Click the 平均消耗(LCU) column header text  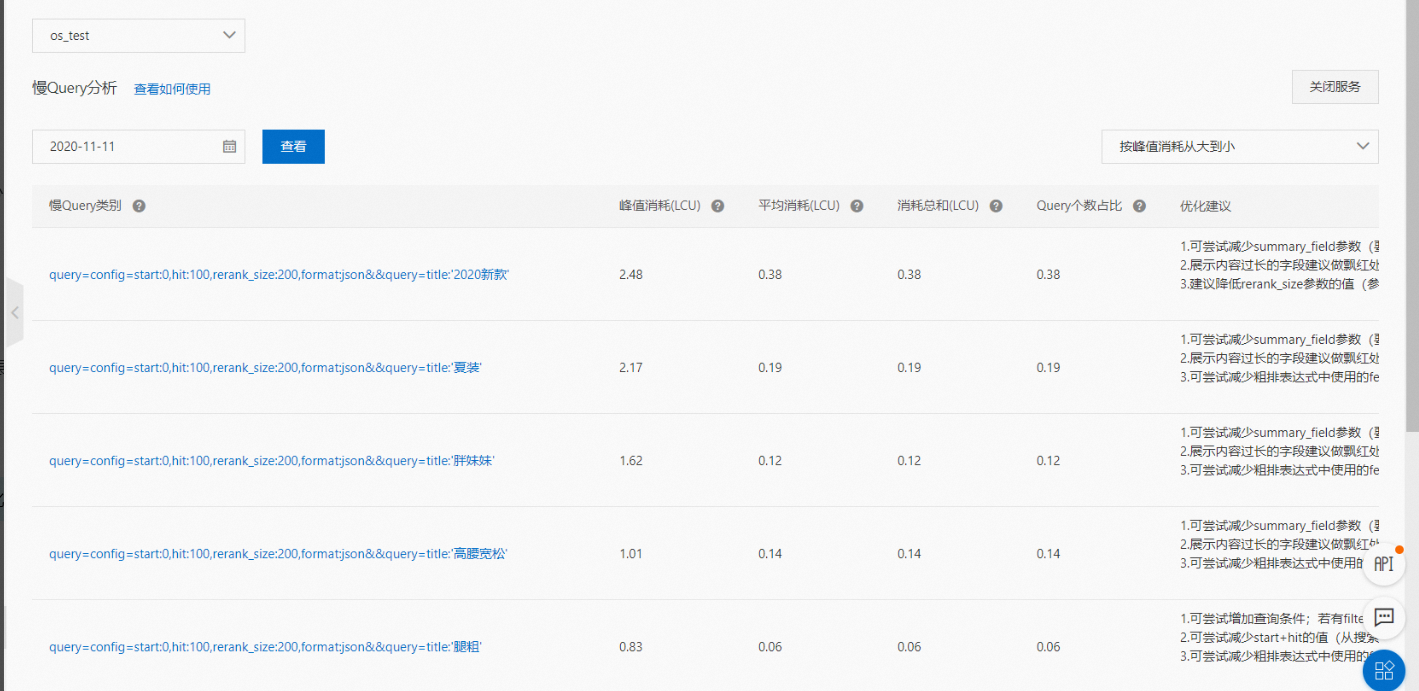pos(799,206)
